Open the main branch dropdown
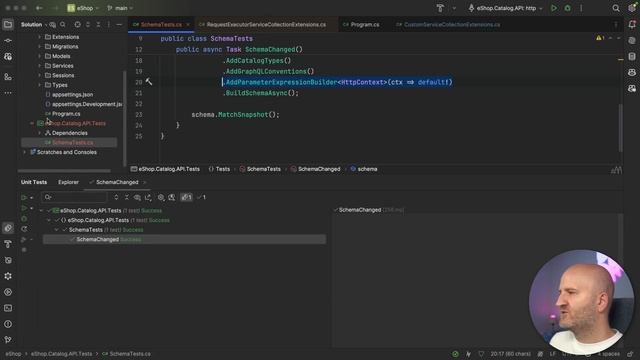 (120, 8)
